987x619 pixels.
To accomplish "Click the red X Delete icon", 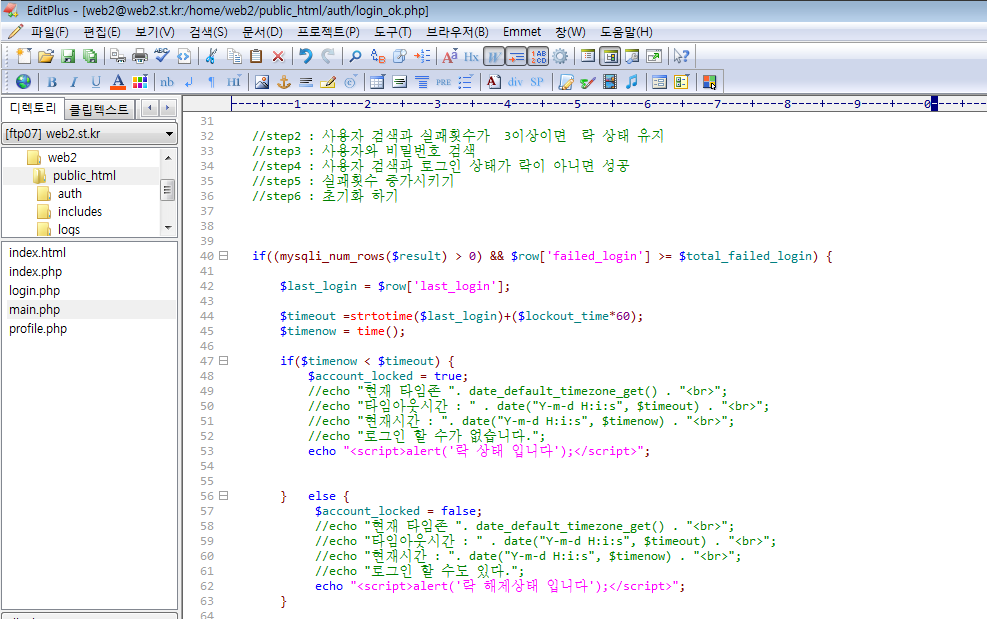I will [x=278, y=56].
